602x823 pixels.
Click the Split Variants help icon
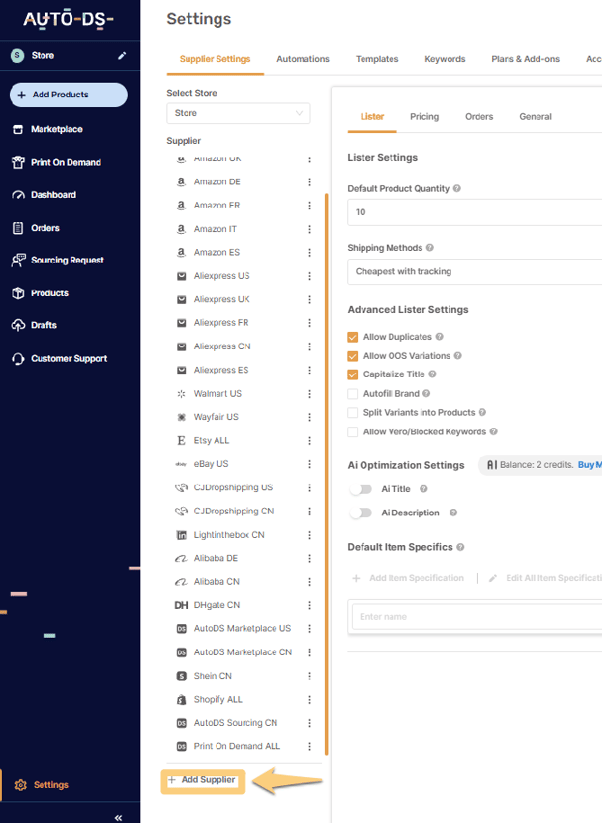click(482, 413)
